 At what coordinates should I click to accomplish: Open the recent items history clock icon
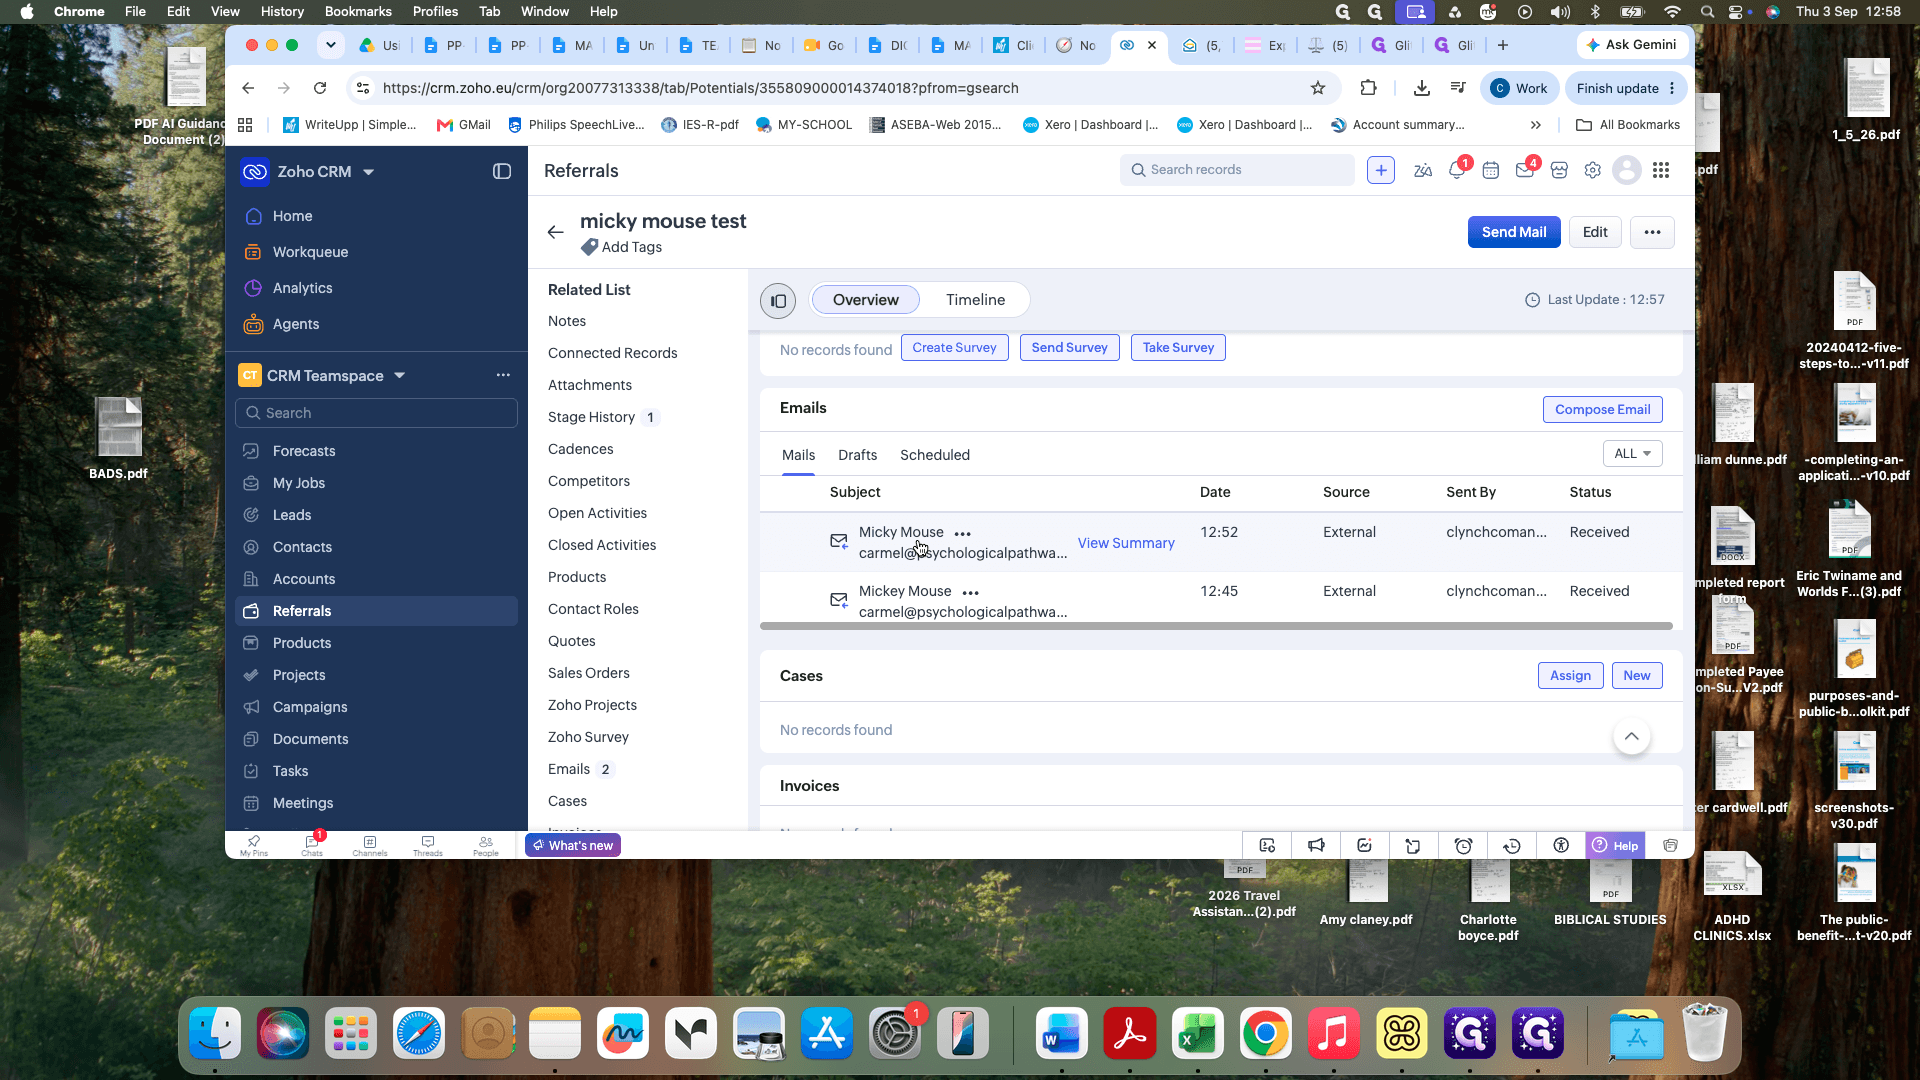click(1512, 846)
